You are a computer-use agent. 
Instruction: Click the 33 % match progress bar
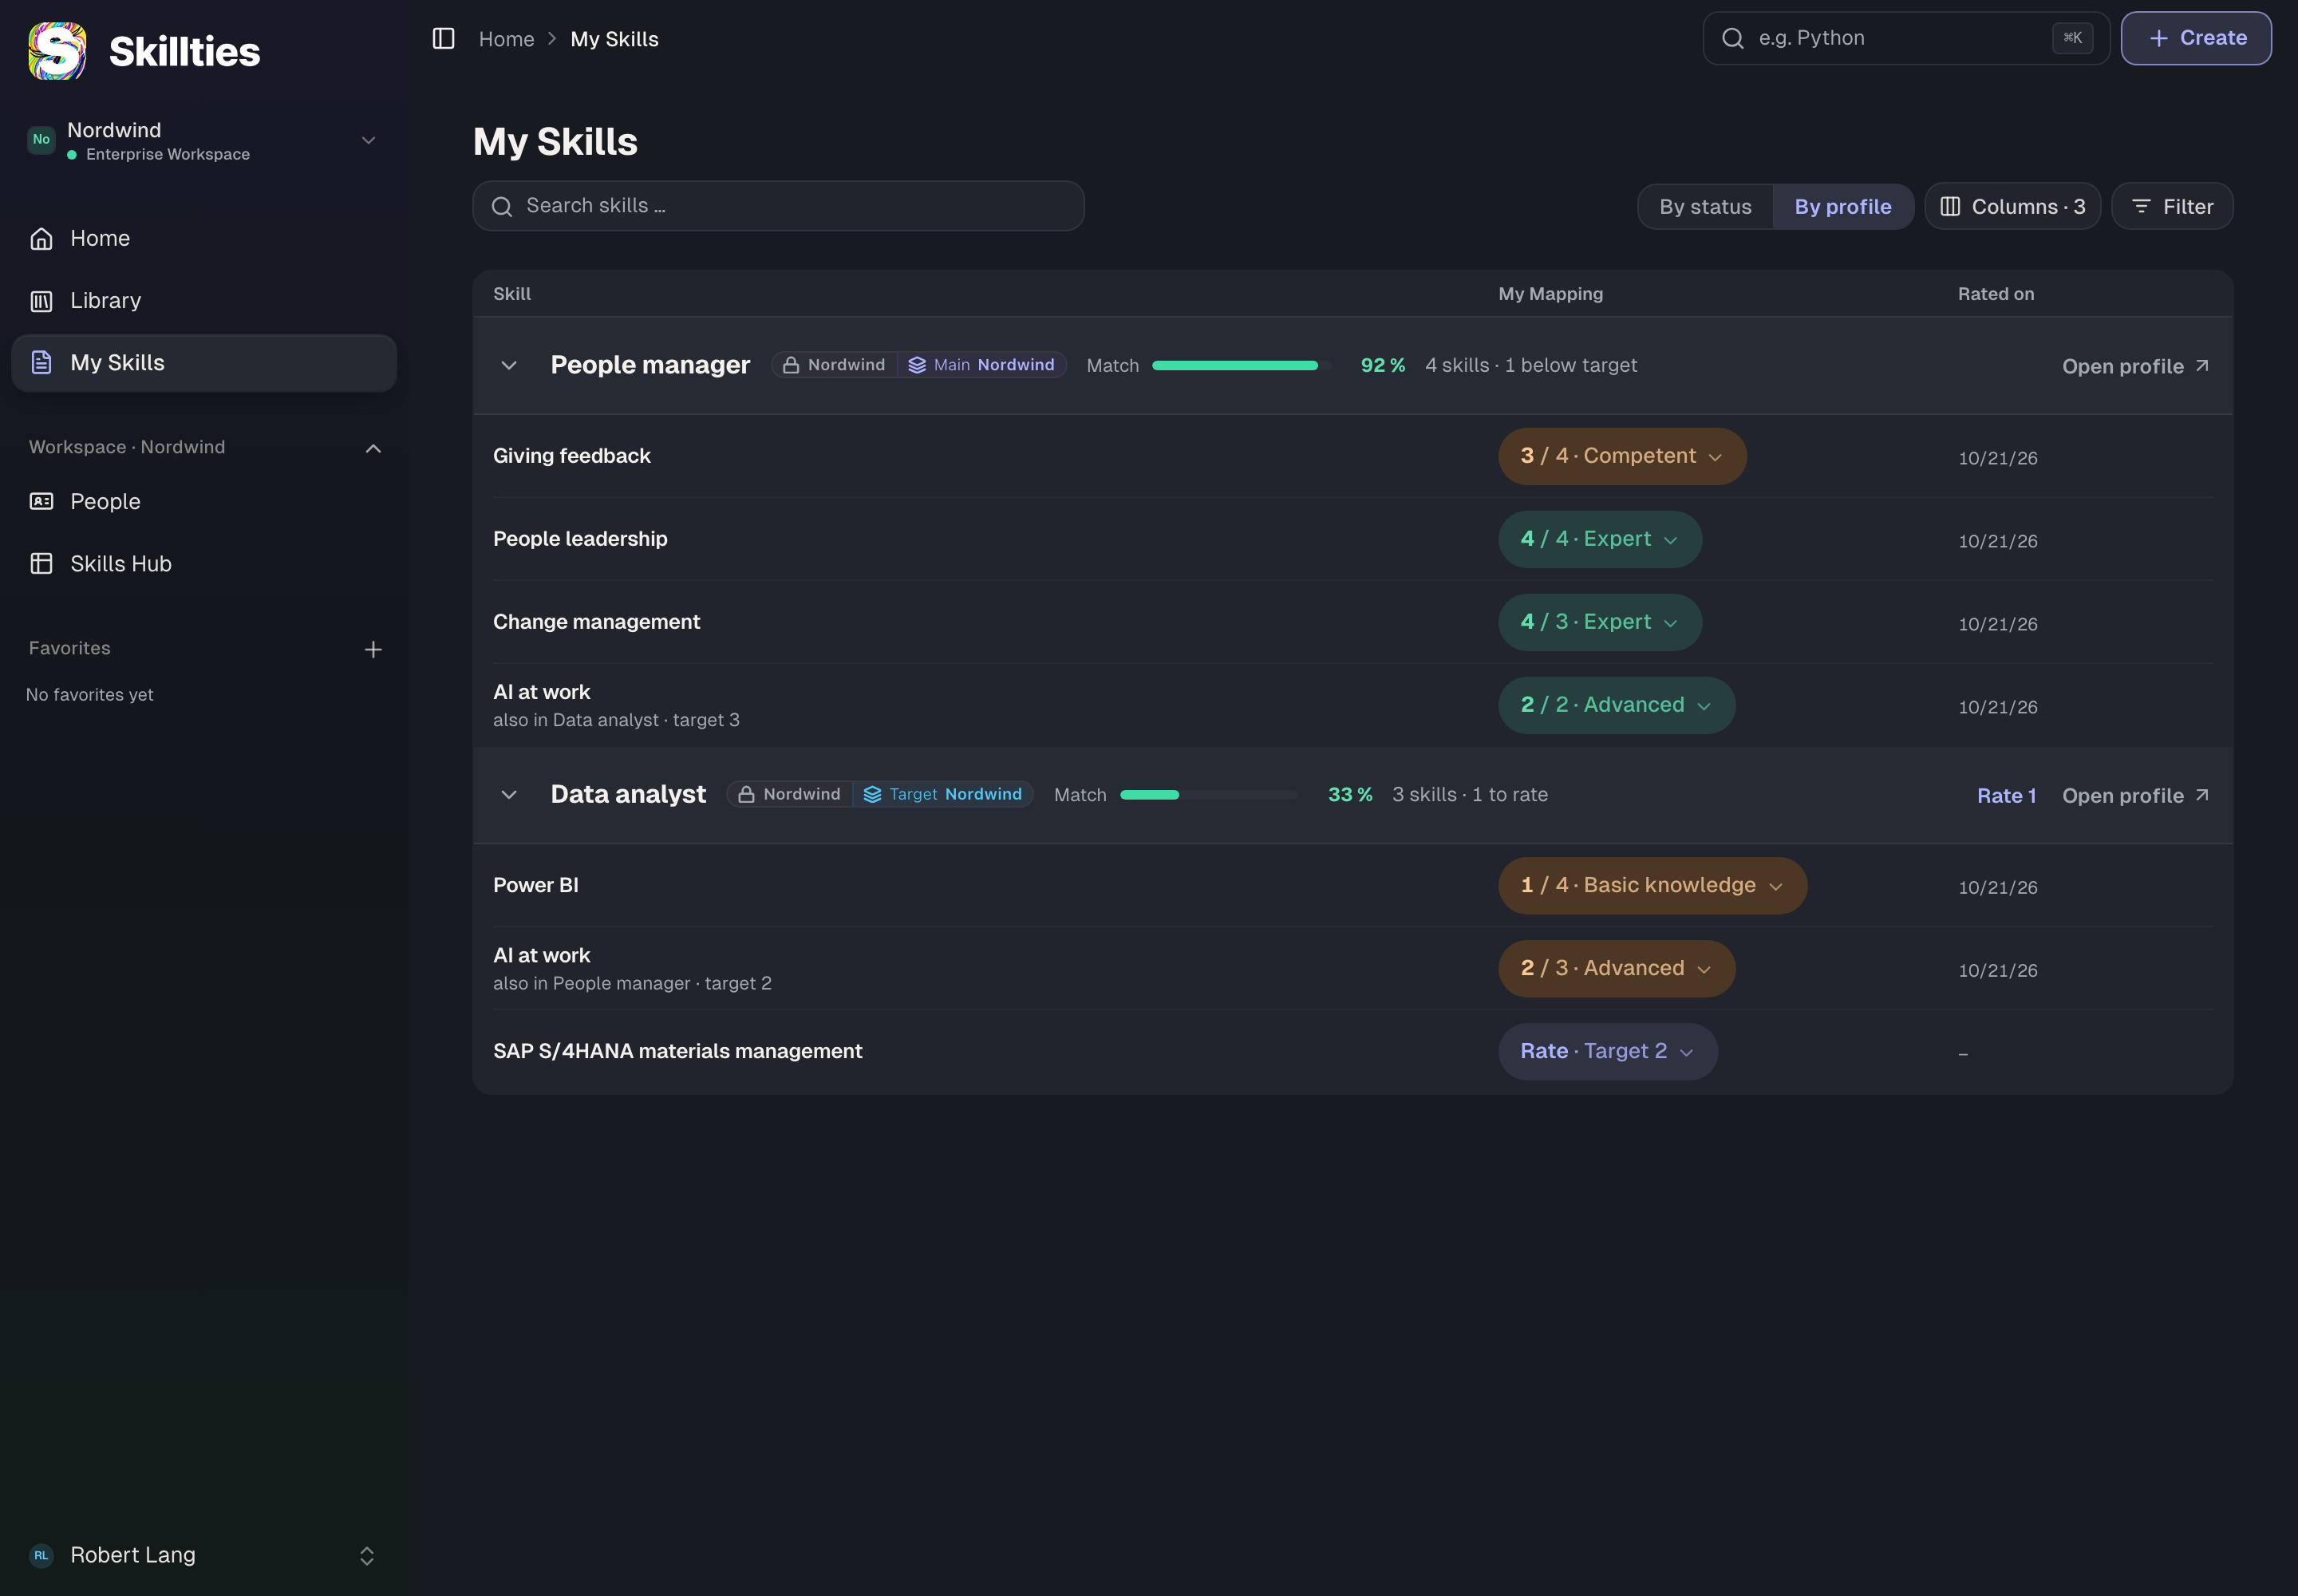pos(1208,795)
